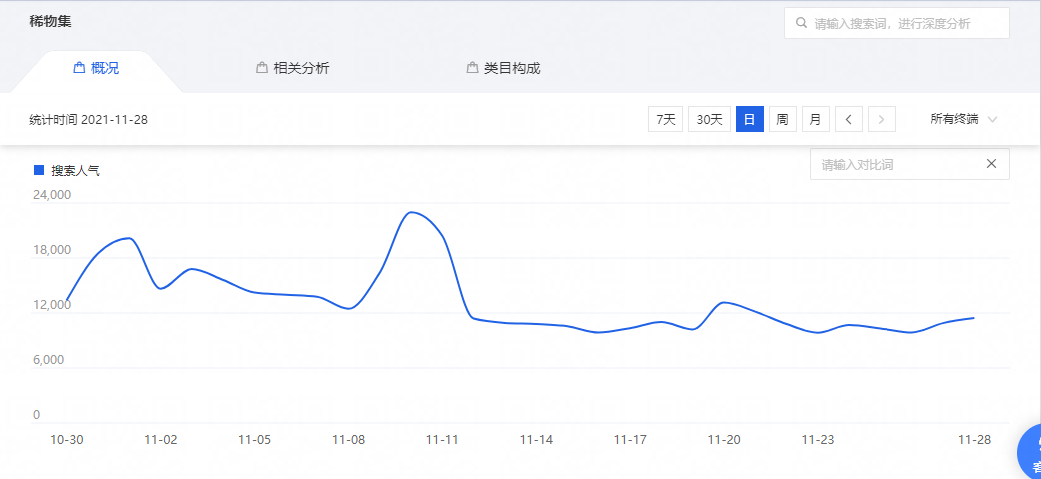Viewport: 1041px width, 479px height.
Task: Select the 周 granularity option
Action: 782,119
